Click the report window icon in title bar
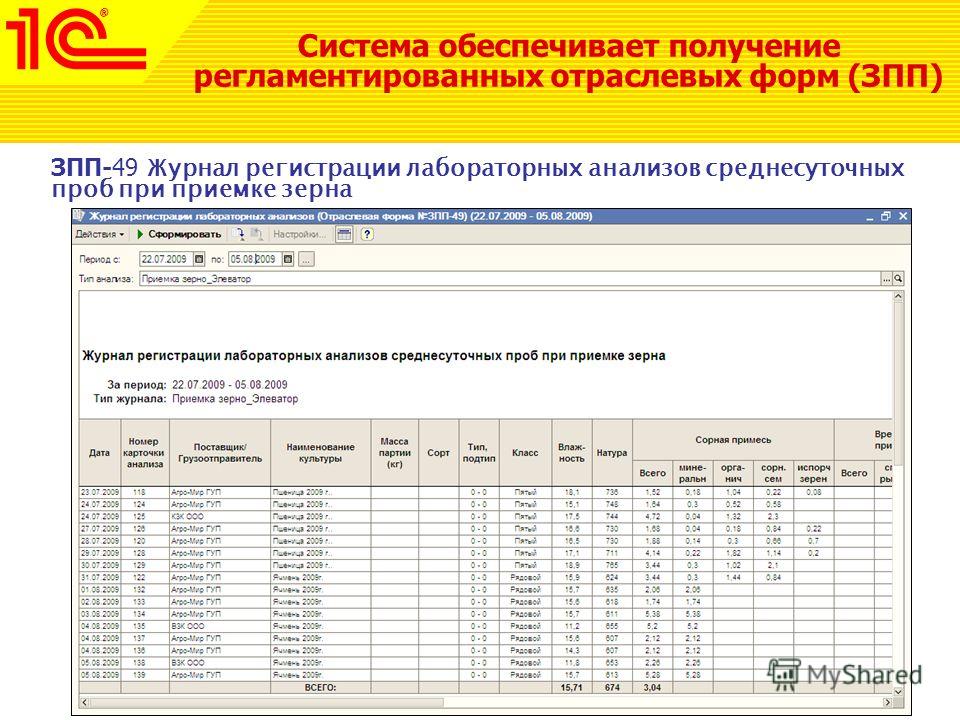The height and width of the screenshot is (720, 960). [x=79, y=216]
